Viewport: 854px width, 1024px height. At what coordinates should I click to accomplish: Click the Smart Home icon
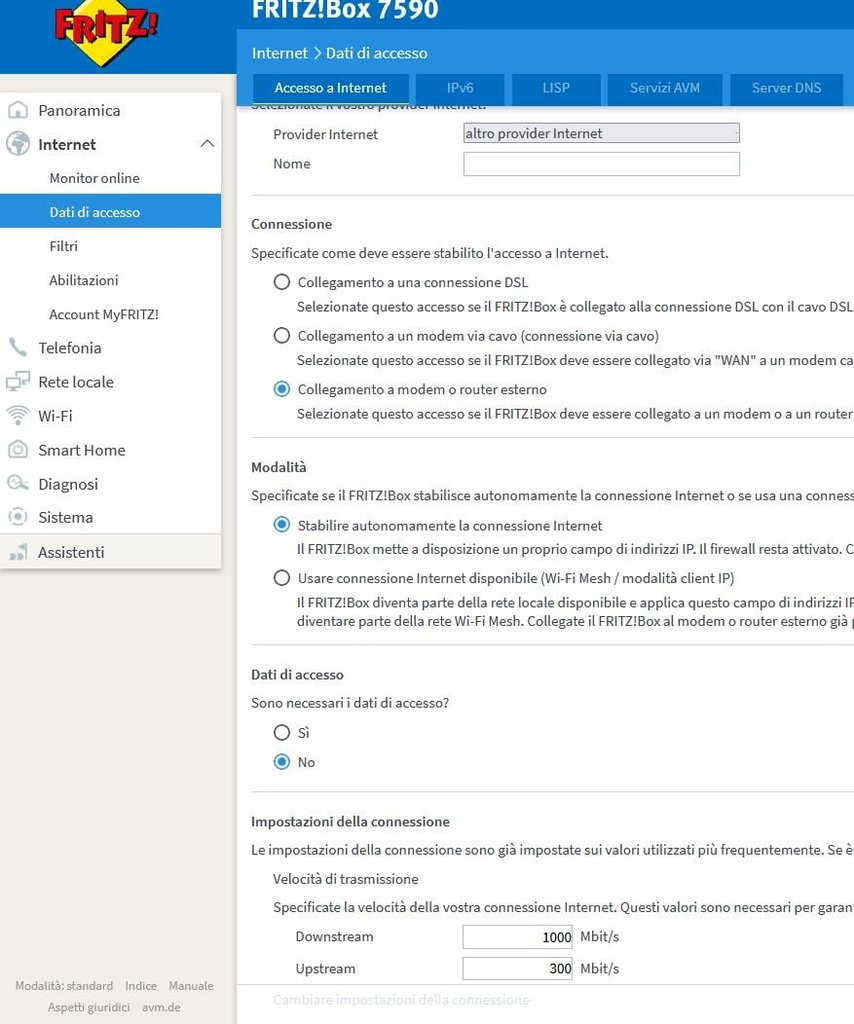18,449
